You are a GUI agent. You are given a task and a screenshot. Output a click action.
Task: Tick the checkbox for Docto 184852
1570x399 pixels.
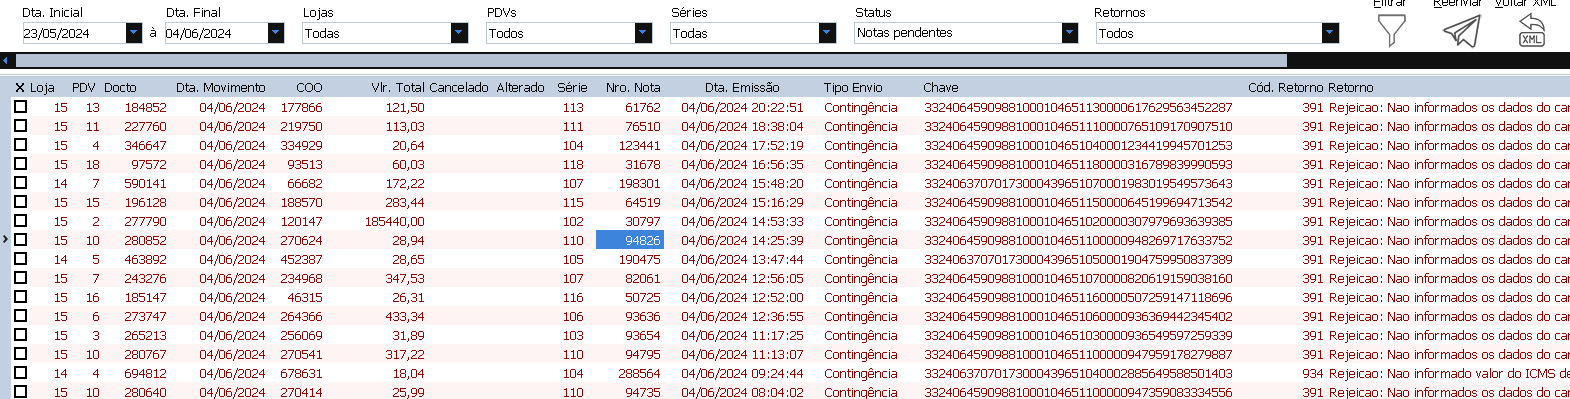pos(20,107)
